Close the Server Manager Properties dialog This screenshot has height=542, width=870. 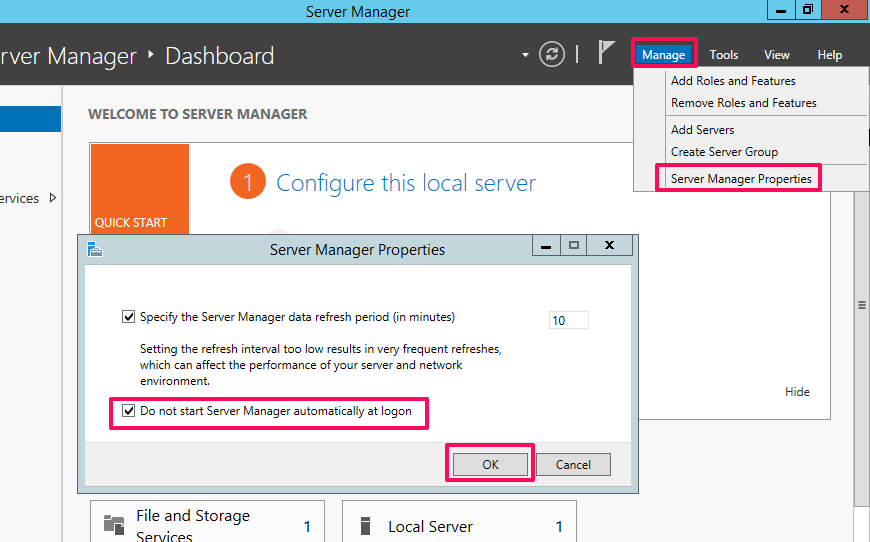coord(609,246)
